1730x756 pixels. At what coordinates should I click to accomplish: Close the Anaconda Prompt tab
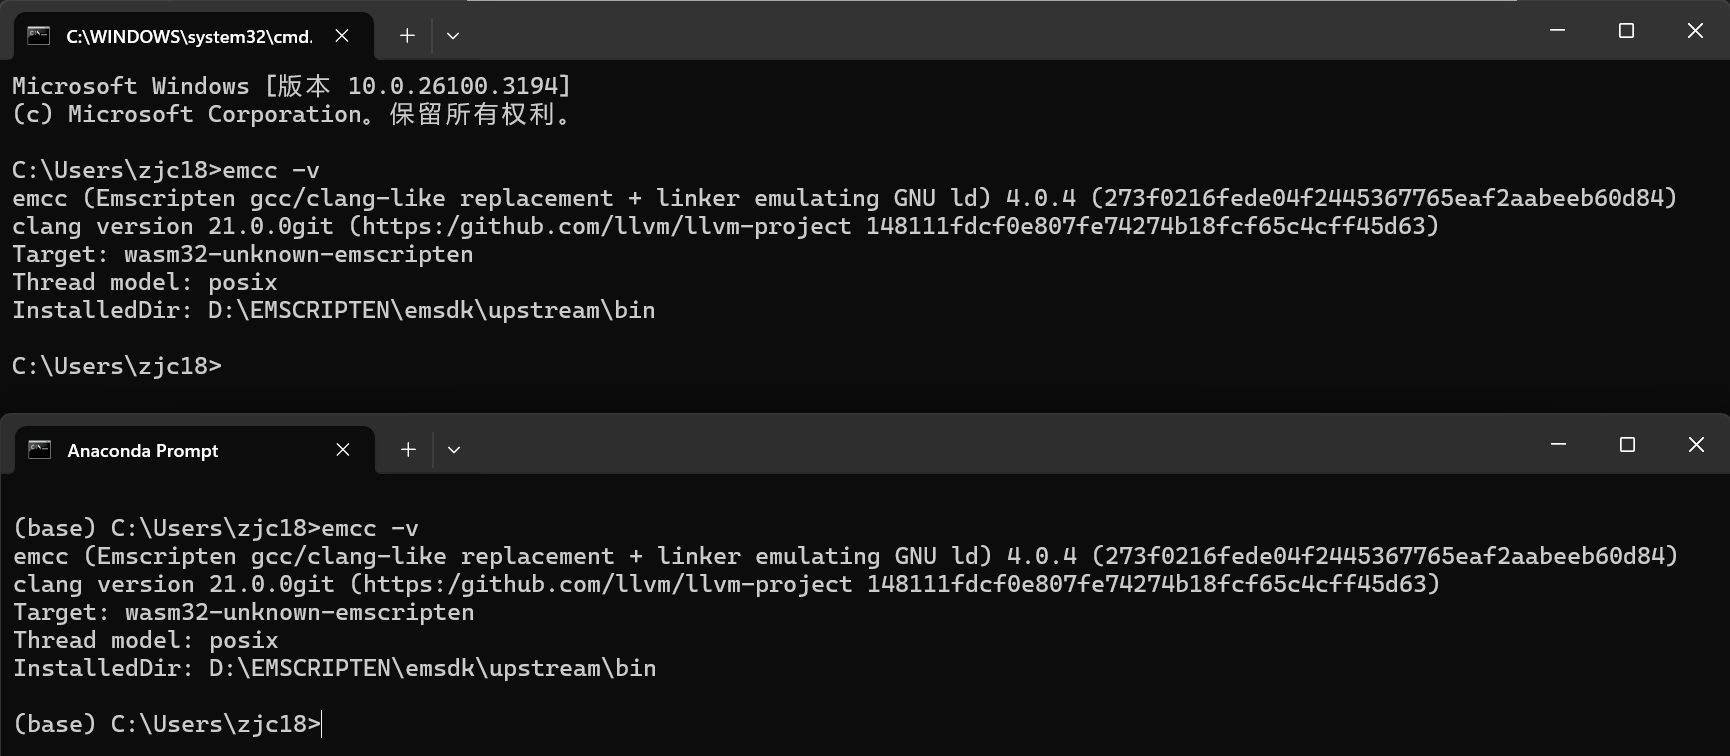[x=343, y=450]
